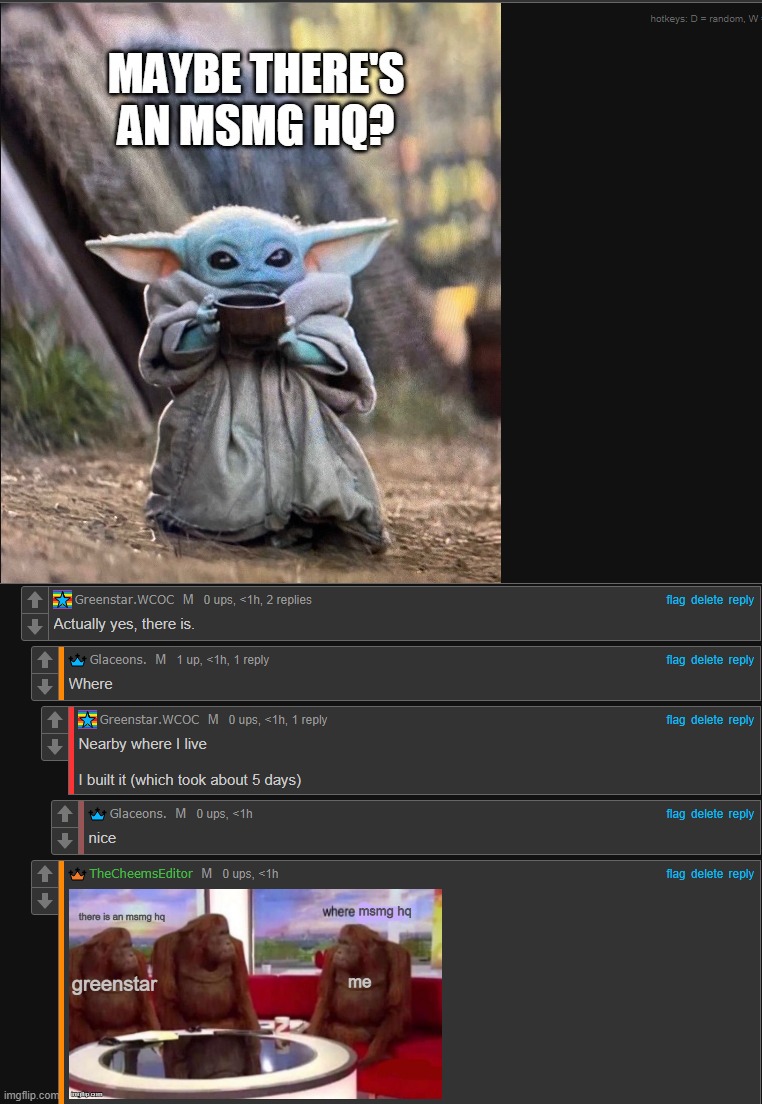Select the comment text "nice"
This screenshot has width=762, height=1104.
coord(102,838)
